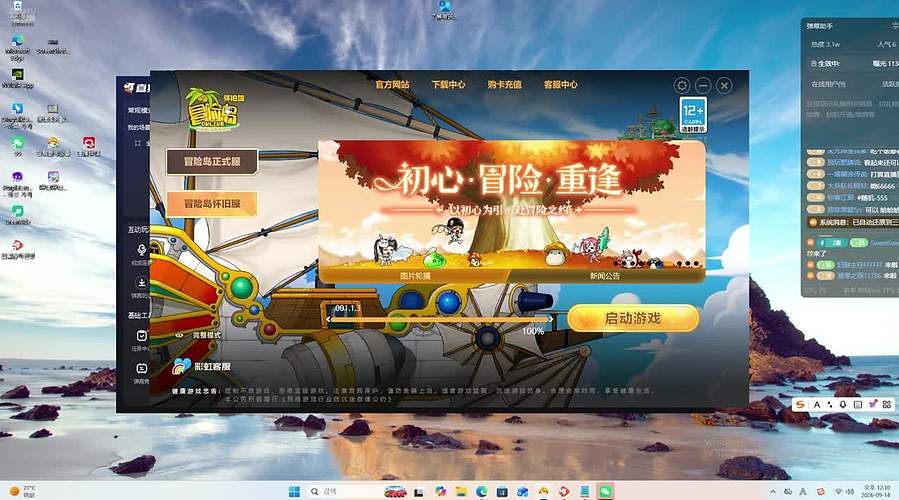Viewport: 899px width, 500px height.
Task: Click the volume speaker tray icon
Action: pyautogui.click(x=849, y=492)
